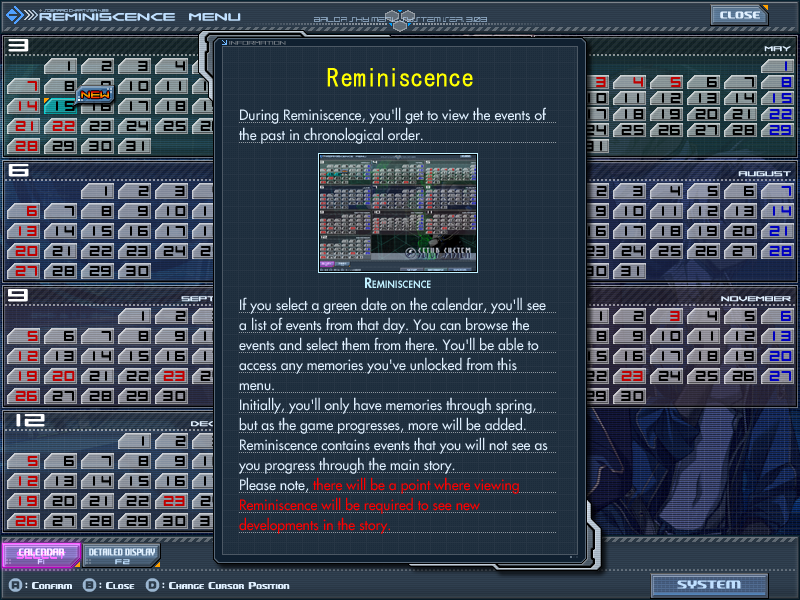Viewport: 800px width, 600px height.
Task: Select August 31 on the calendar
Action: pyautogui.click(x=629, y=270)
